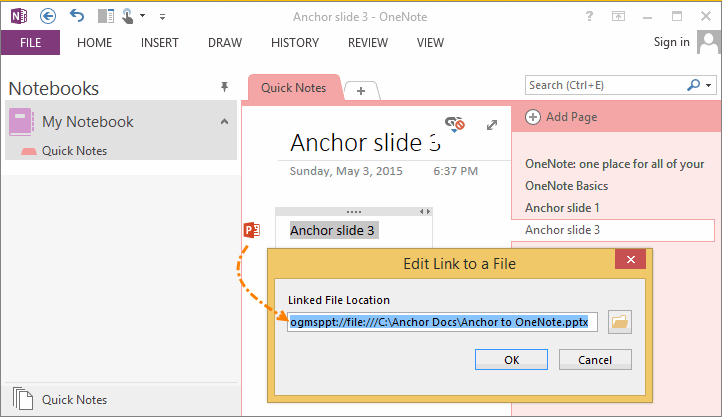Image resolution: width=722 pixels, height=417 pixels.
Task: Click the page title Anchor slide 3
Action: (365, 143)
